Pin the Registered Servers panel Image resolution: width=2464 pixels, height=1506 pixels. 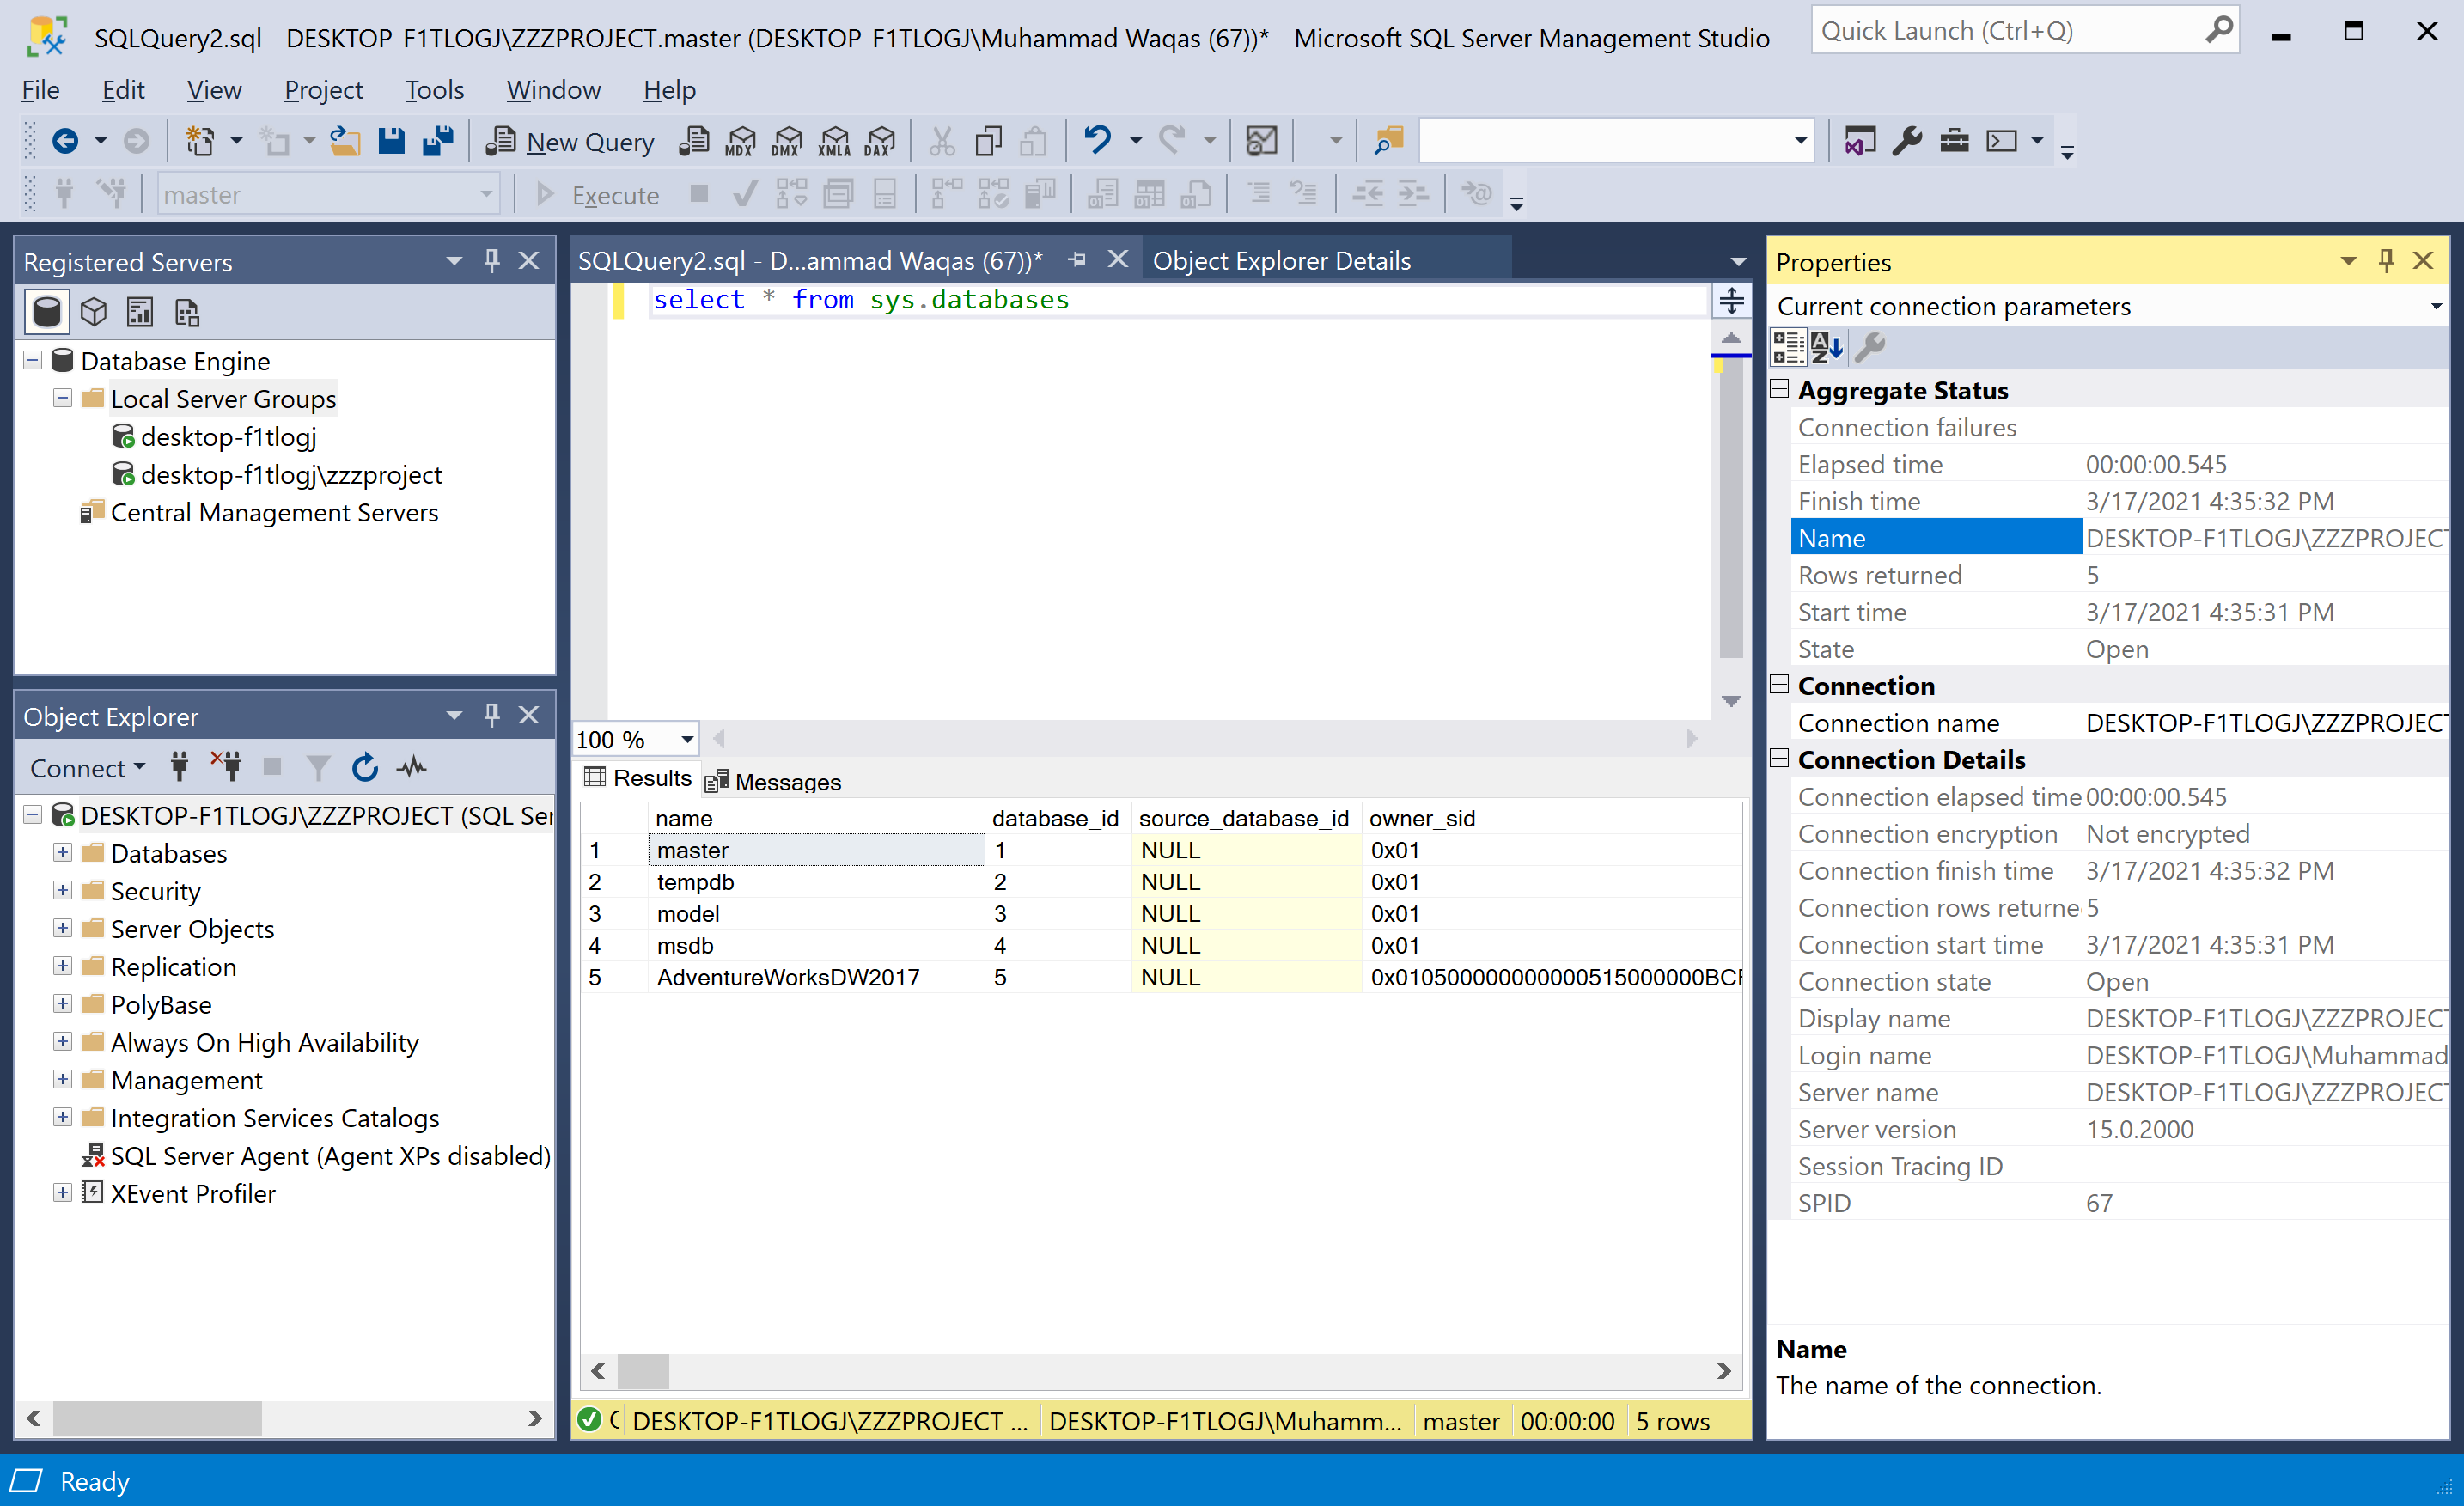point(492,261)
